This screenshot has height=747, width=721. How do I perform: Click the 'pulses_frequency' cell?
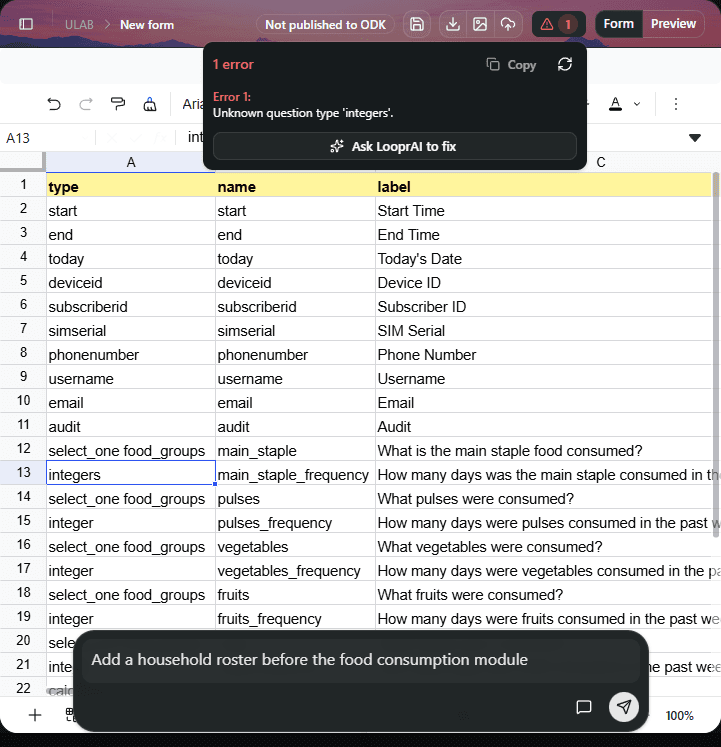[295, 521]
